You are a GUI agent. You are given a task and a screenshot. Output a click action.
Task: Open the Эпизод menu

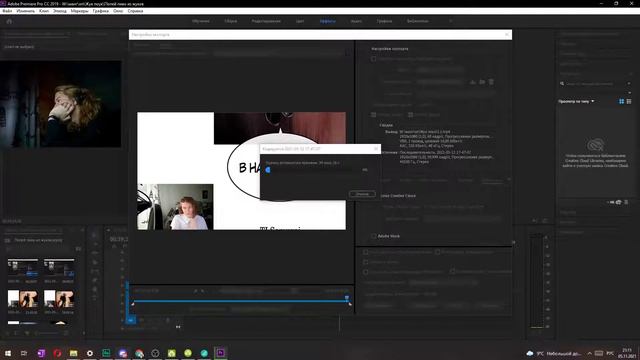[60, 11]
